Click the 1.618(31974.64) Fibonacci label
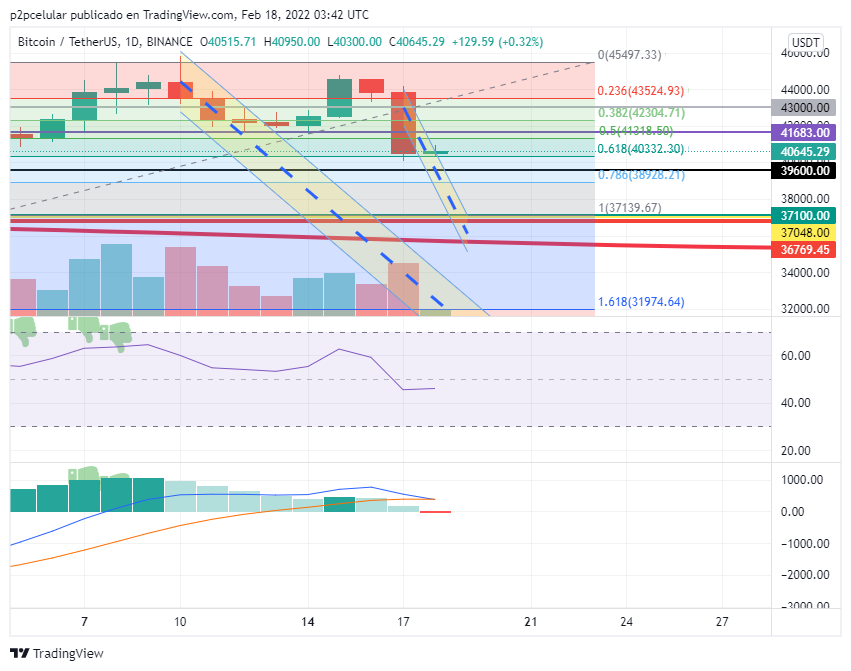Screen dimensions: 851x671 coord(641,302)
